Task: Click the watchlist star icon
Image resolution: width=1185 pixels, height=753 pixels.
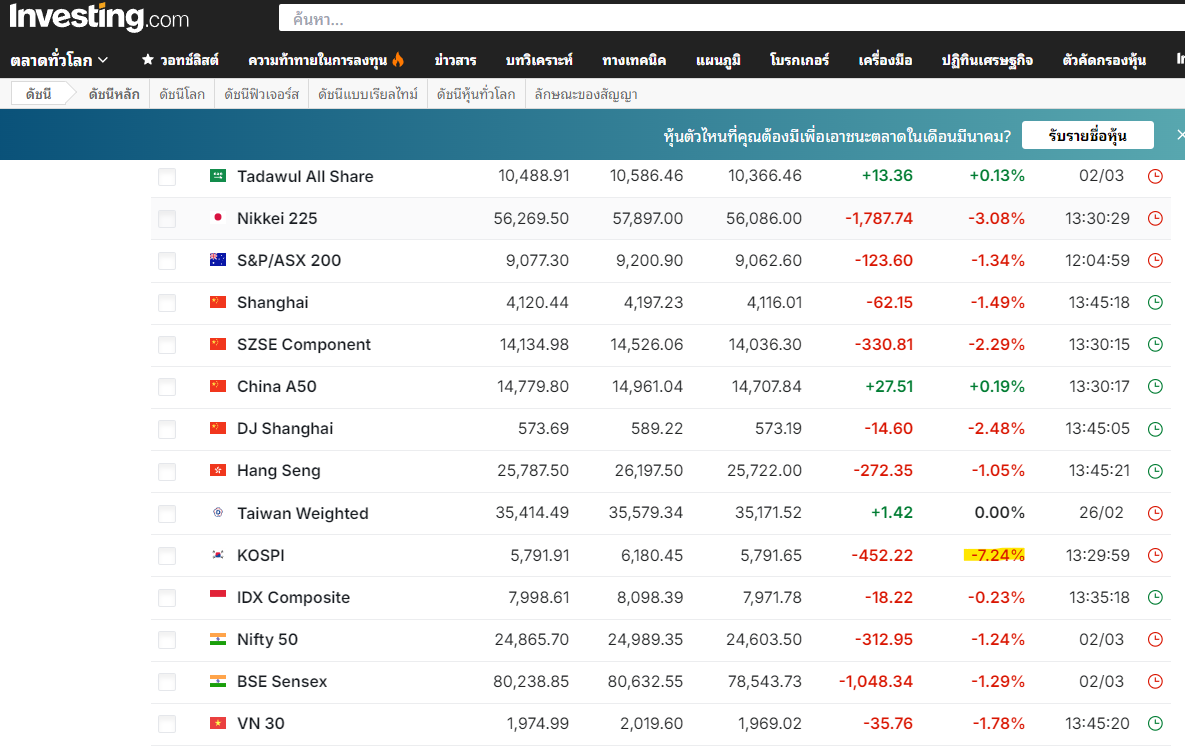Action: 147,59
